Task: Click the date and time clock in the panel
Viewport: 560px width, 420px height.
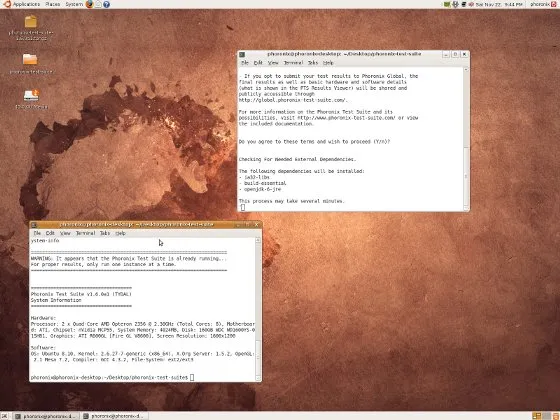Action: 499,4
